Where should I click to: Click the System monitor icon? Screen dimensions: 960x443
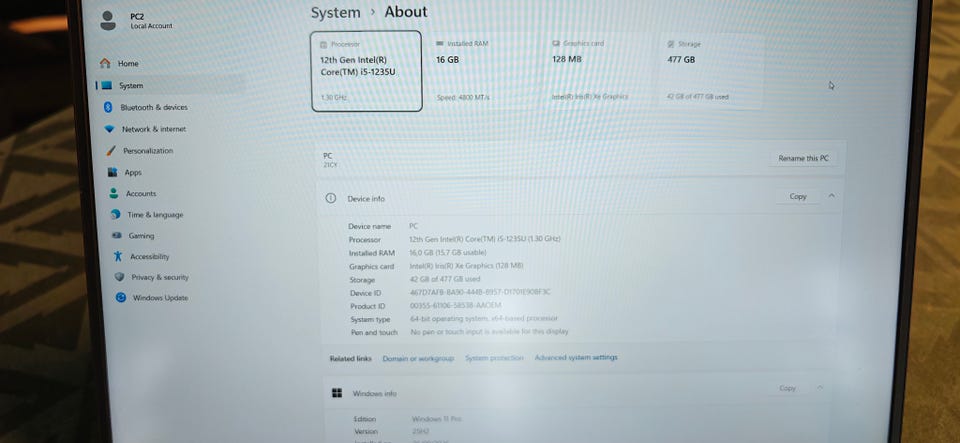point(107,86)
